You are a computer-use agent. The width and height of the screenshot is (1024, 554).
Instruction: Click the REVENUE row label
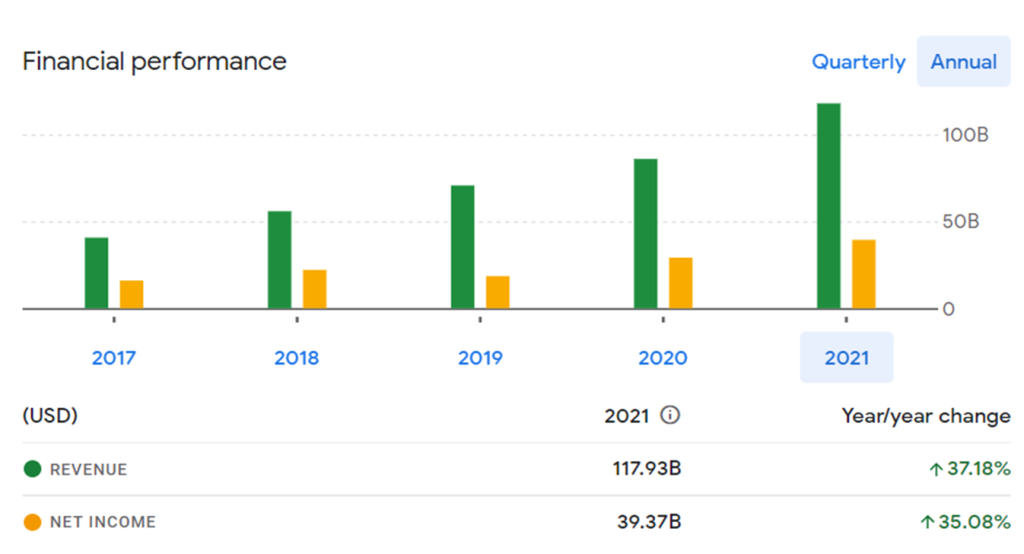88,469
